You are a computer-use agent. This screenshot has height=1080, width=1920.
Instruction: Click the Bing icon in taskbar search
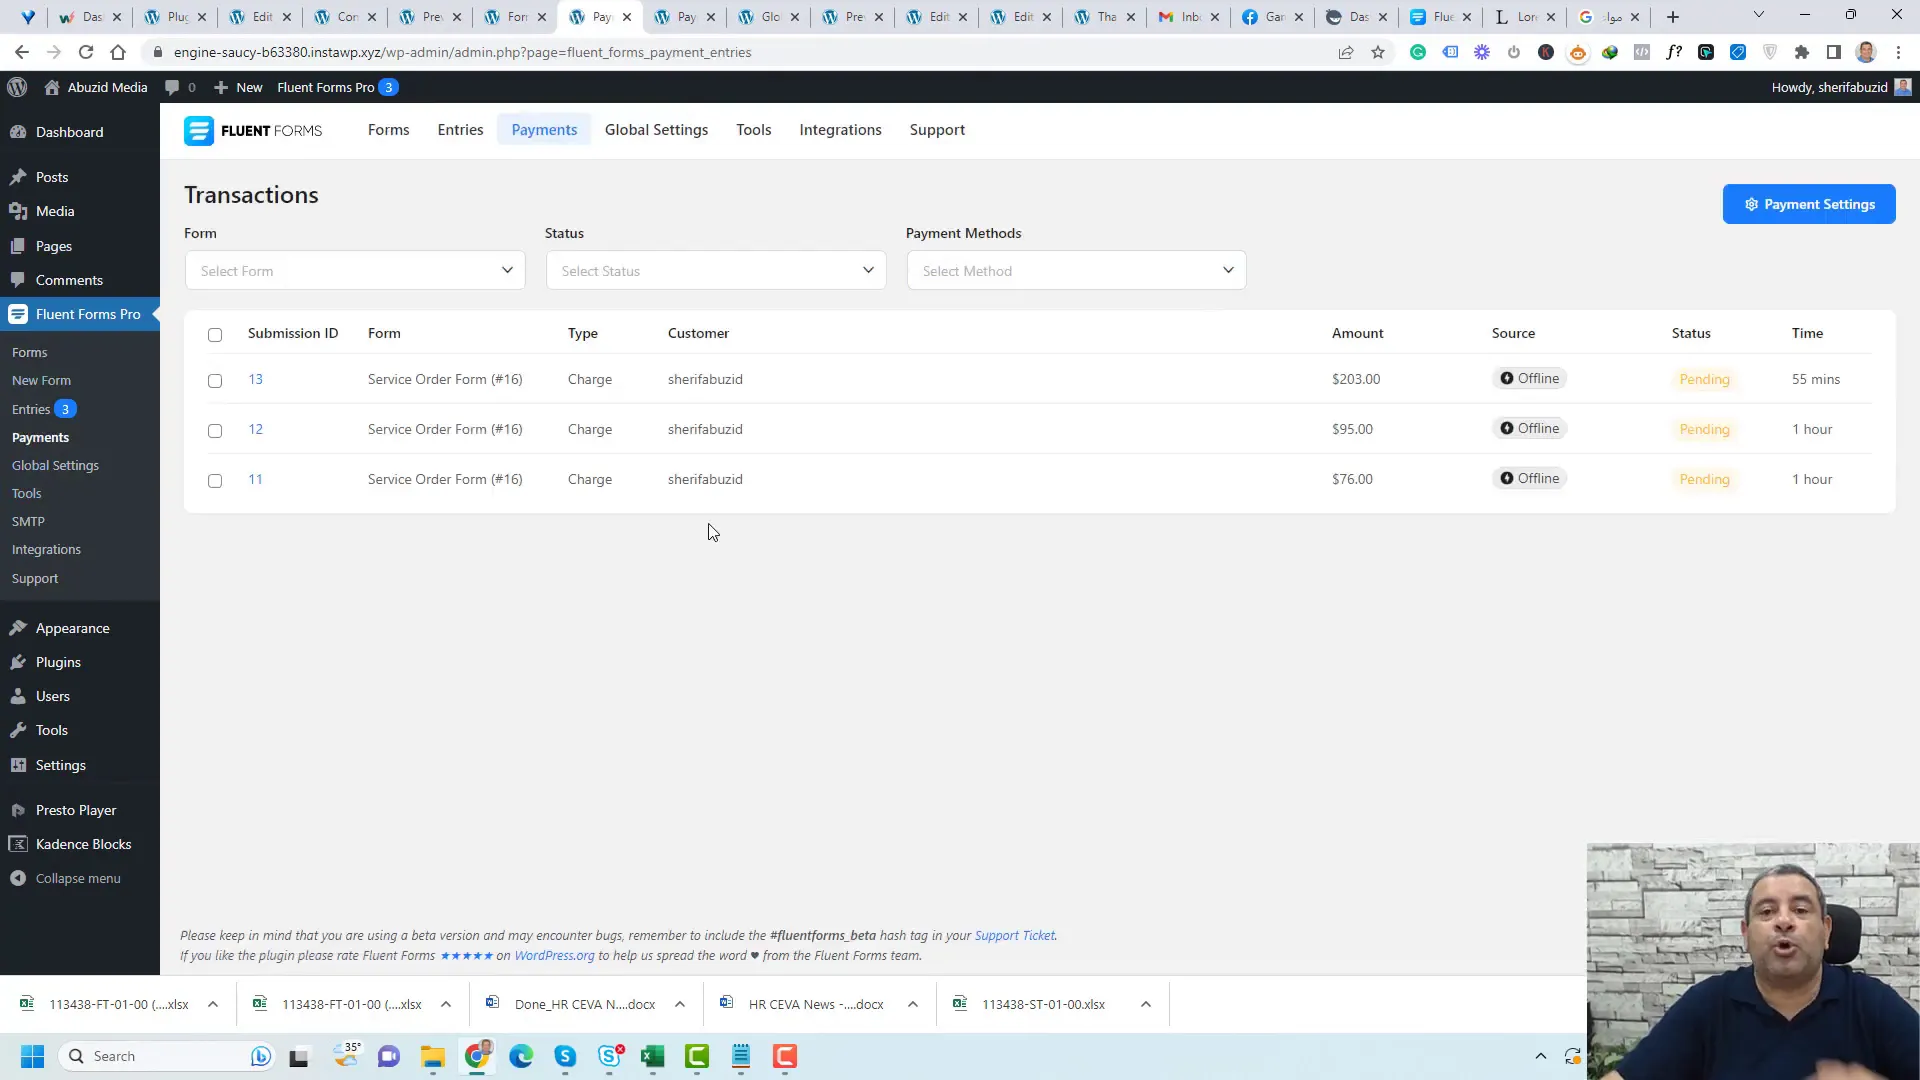pos(261,1056)
